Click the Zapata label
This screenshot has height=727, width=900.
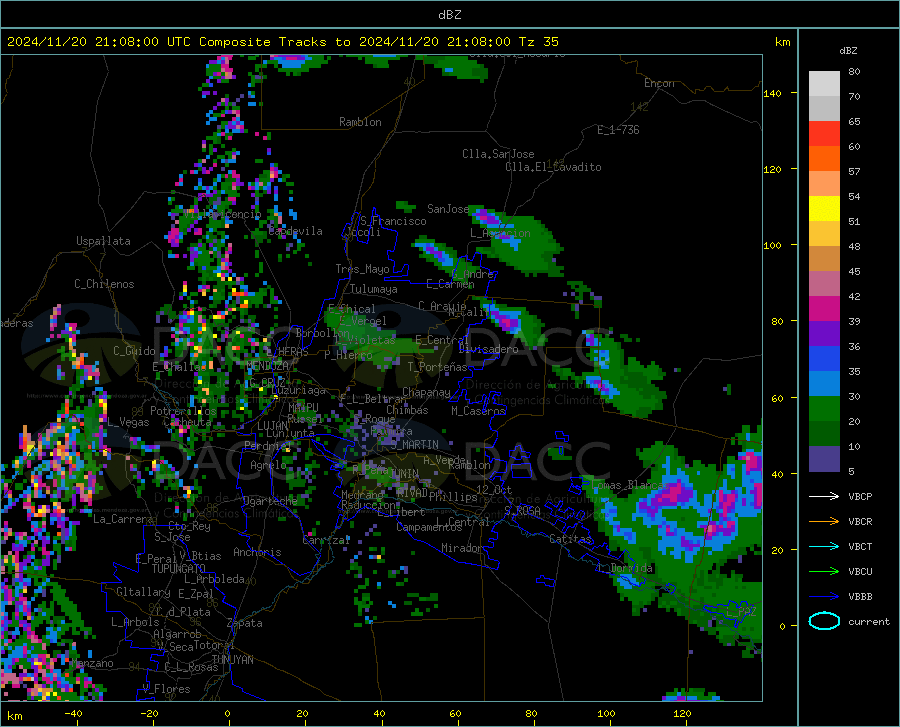coord(245,623)
